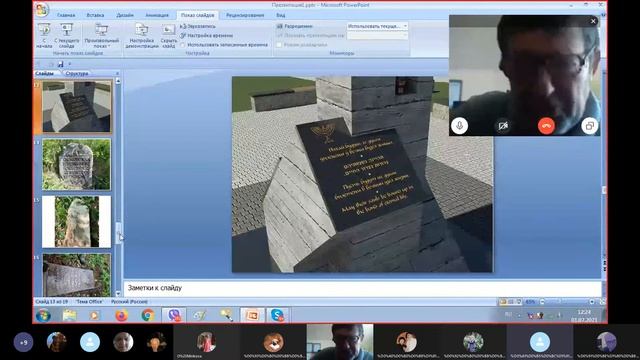Click the slide notes field 'Заметки к слайду'

362,288
